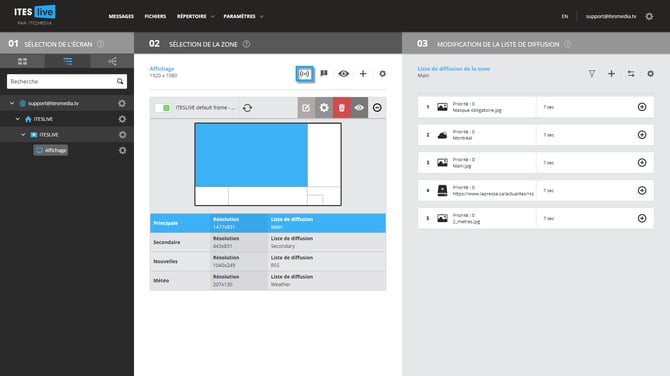Open the PARAMÈTRES dropdown menu
Viewport: 670px width, 376px height.
[243, 16]
